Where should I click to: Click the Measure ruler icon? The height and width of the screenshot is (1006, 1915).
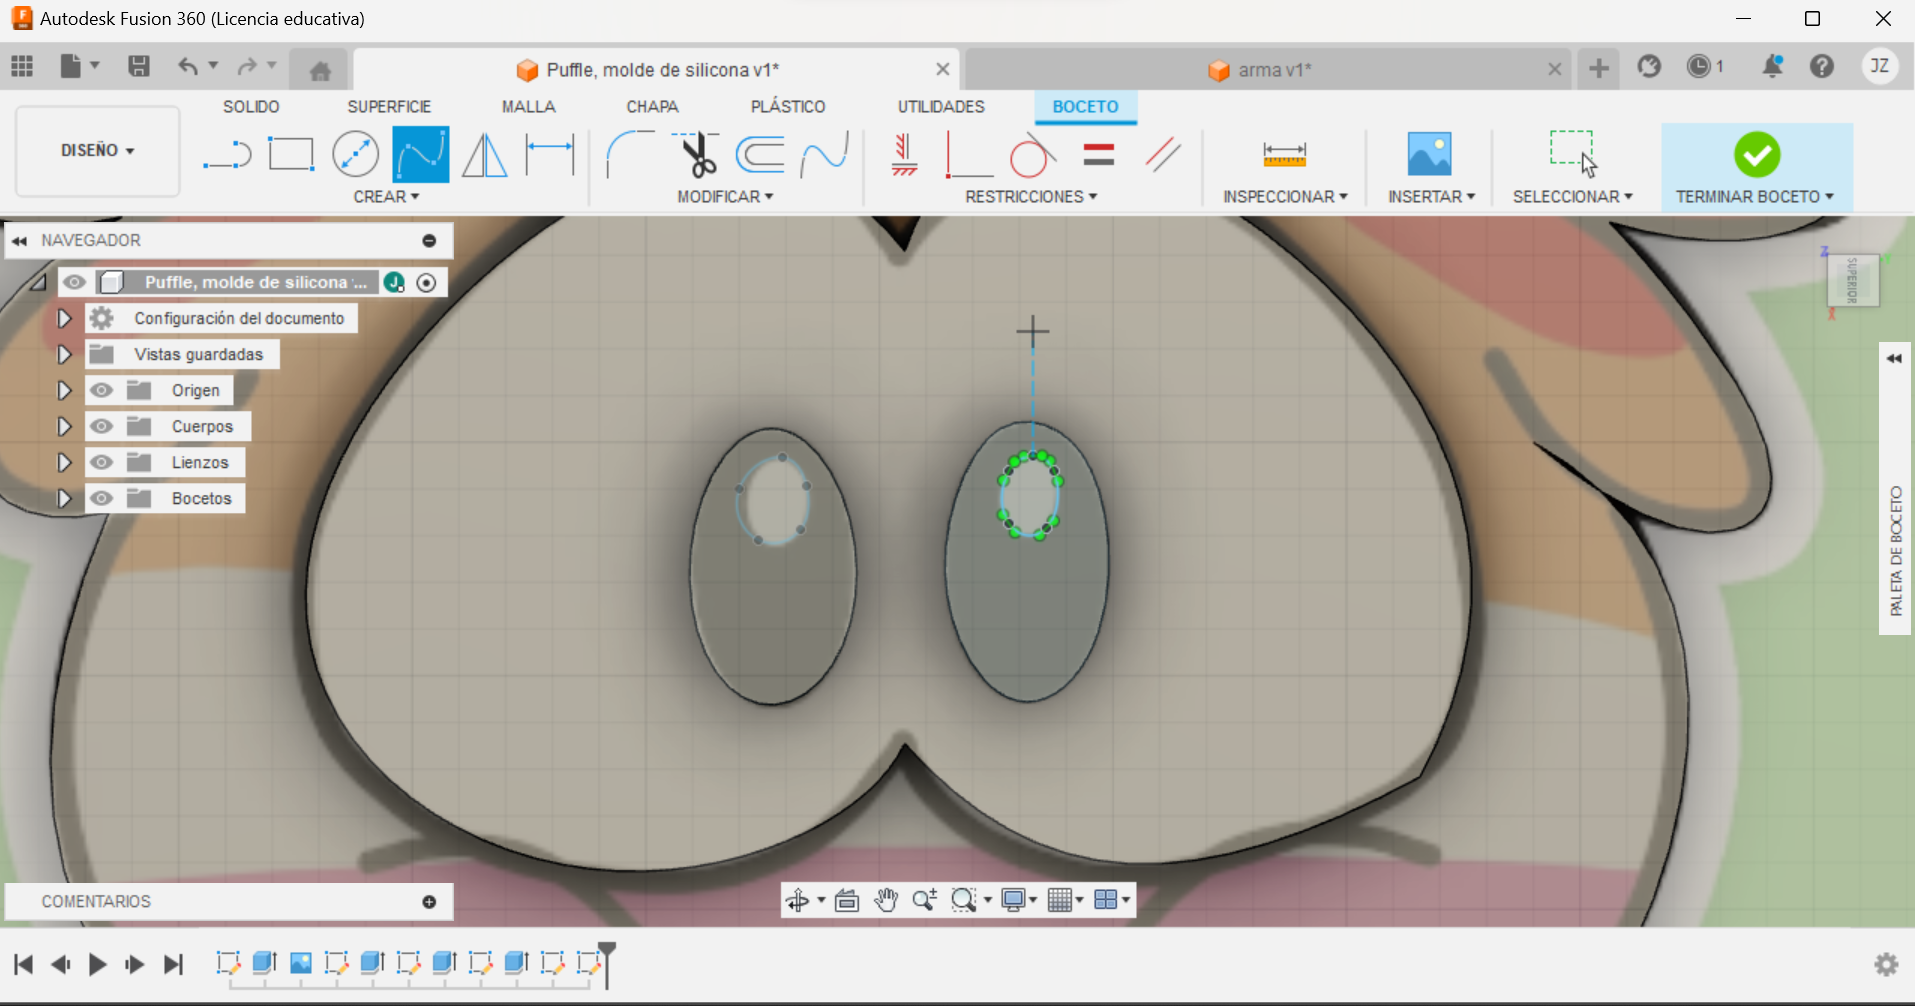pyautogui.click(x=1284, y=154)
